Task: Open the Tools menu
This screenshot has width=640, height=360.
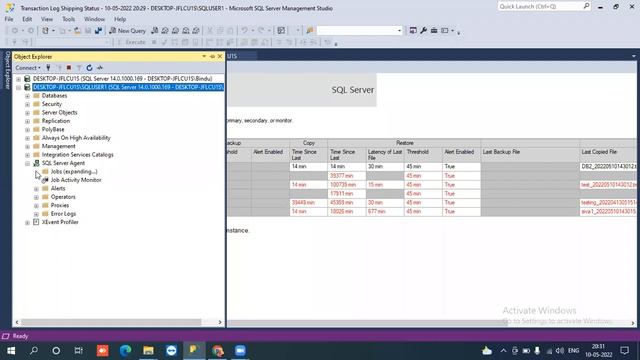Action: point(68,19)
